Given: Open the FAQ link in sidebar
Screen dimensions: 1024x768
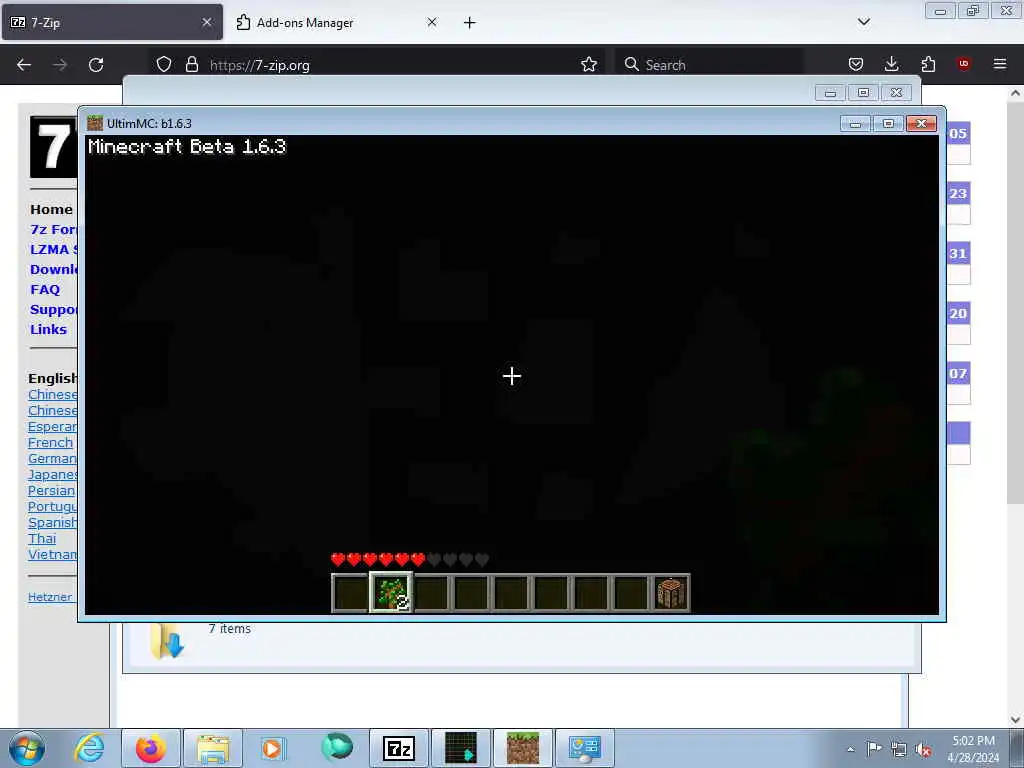Looking at the screenshot, I should [x=45, y=289].
